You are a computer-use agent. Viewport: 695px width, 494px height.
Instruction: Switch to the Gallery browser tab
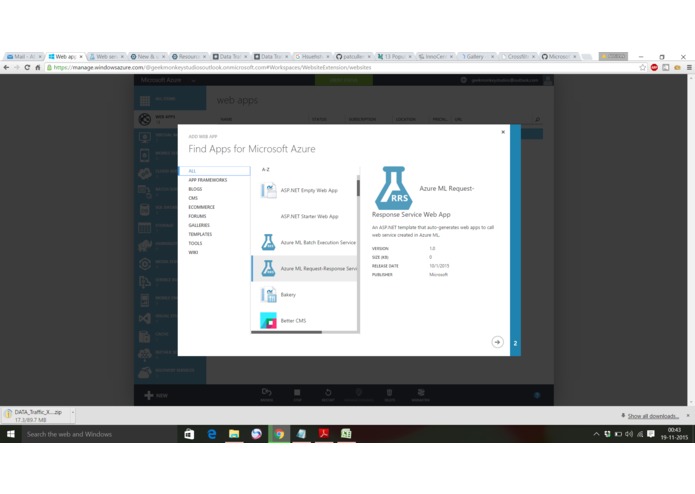tap(476, 56)
